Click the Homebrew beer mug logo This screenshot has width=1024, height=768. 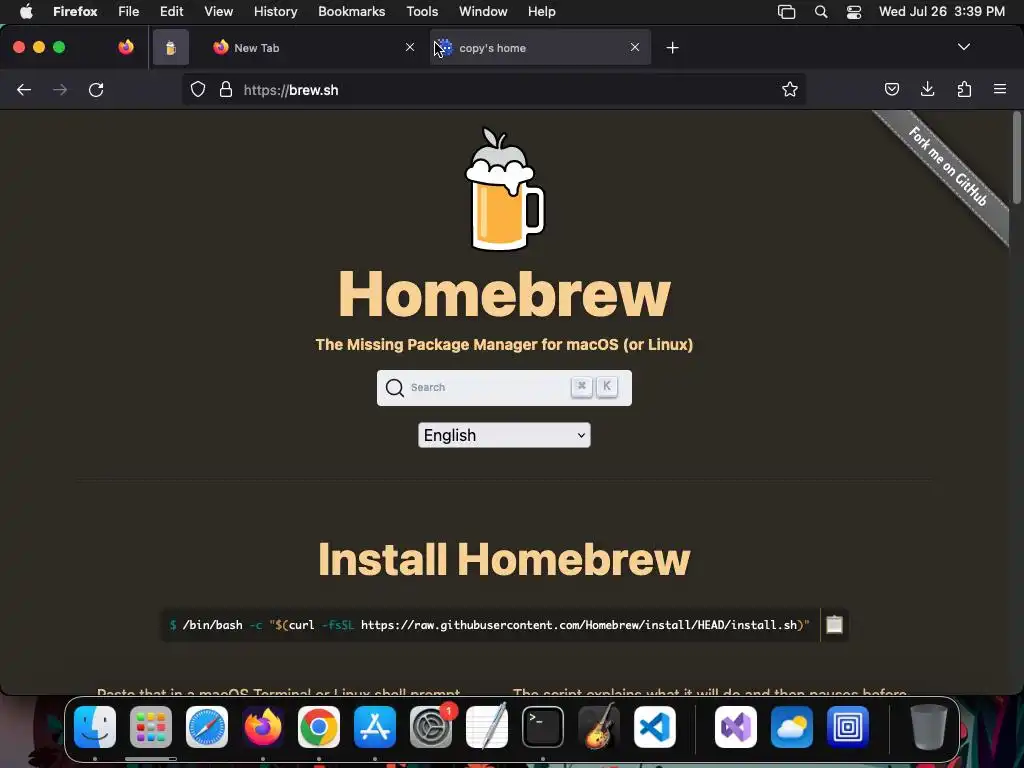pyautogui.click(x=504, y=189)
